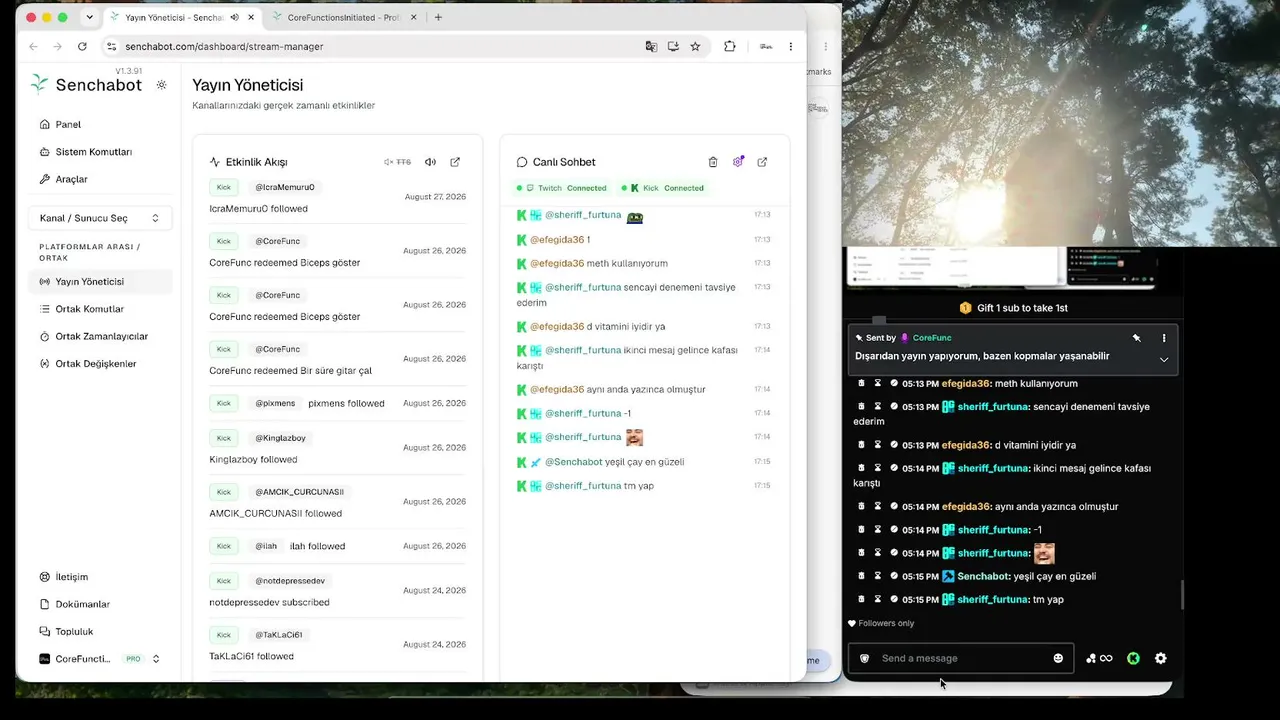Expand the CoreFuncti... PRO account switcher
Viewport: 1280px width, 720px height.
[x=100, y=659]
